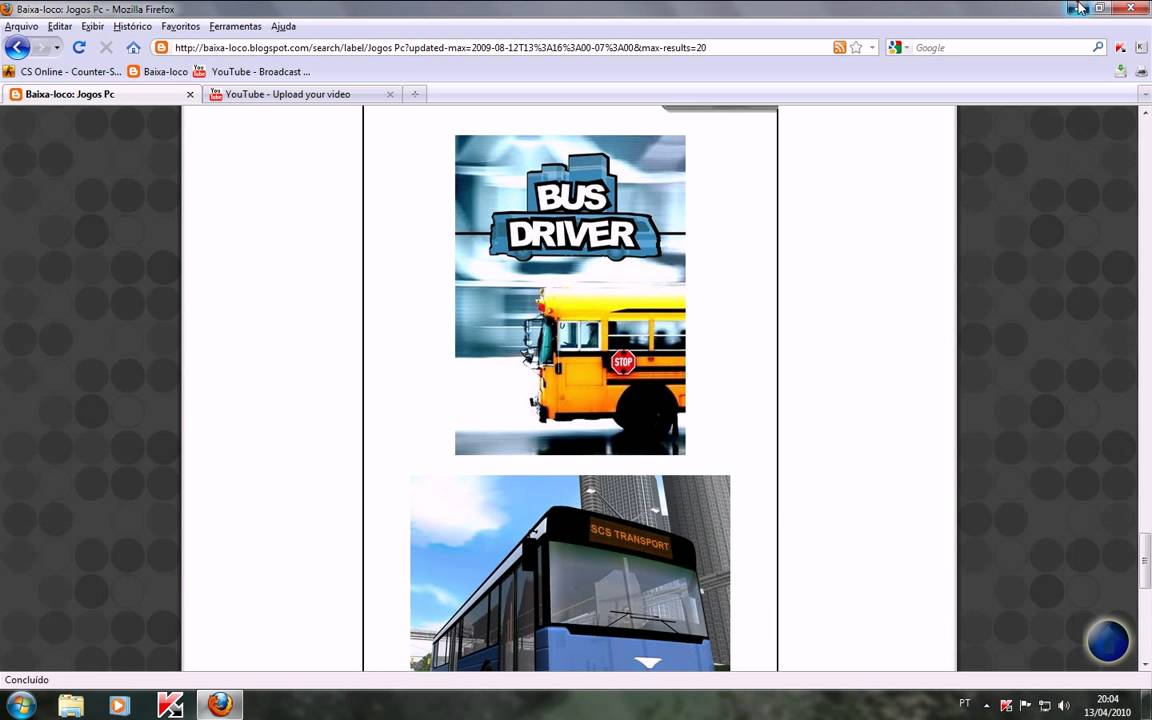Click the search magnifying glass icon
1152x720 pixels.
[1097, 47]
